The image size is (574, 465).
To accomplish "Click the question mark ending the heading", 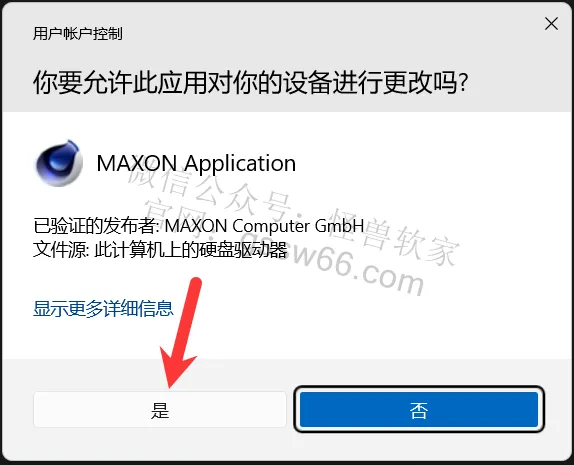I will click(463, 83).
